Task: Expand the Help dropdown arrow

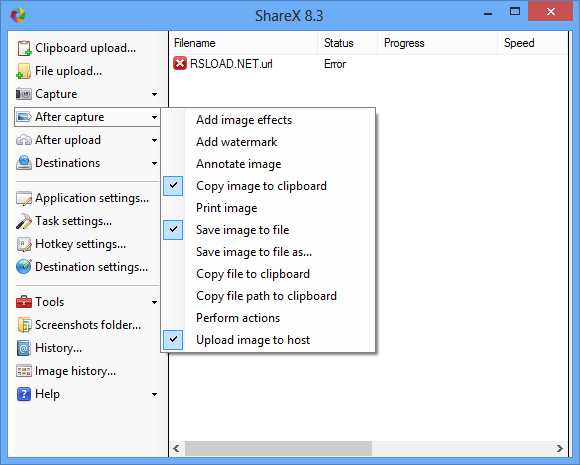Action: pyautogui.click(x=155, y=395)
